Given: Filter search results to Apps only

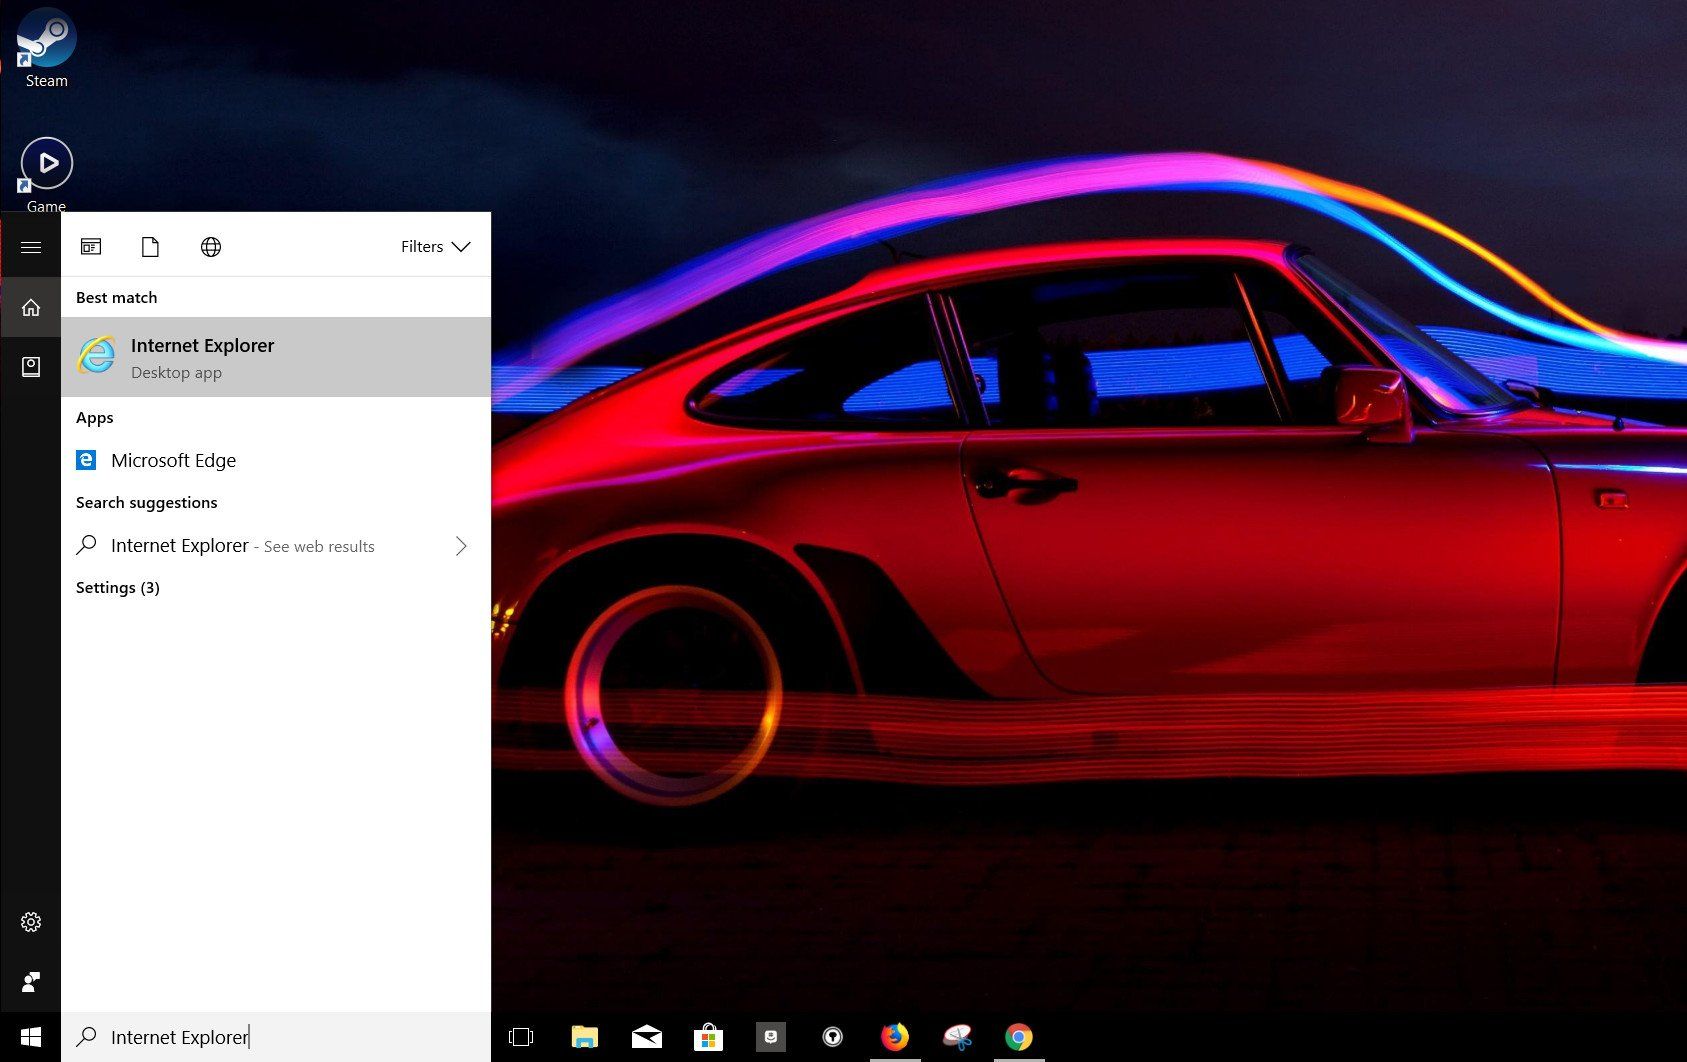Looking at the screenshot, I should (x=91, y=246).
